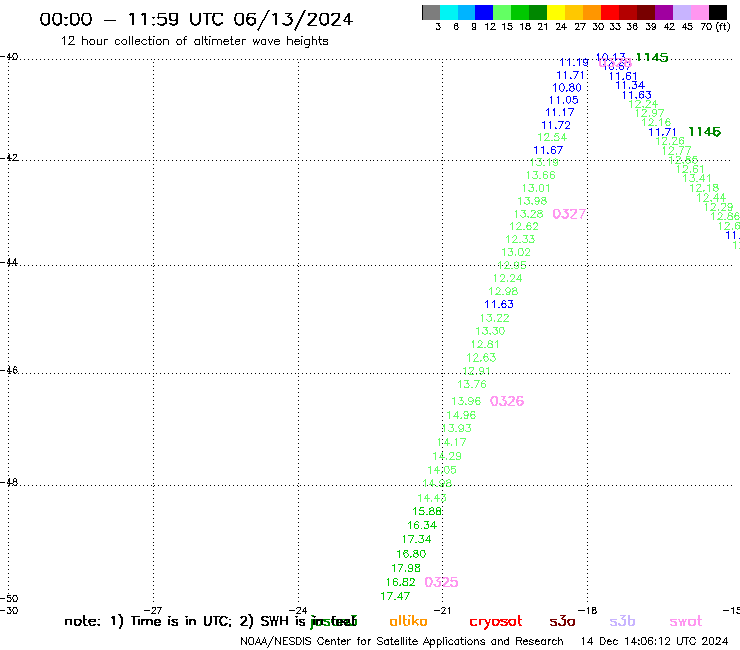Click the wave height value '13.96'
Viewport: 740px width, 650px height.
(466, 401)
